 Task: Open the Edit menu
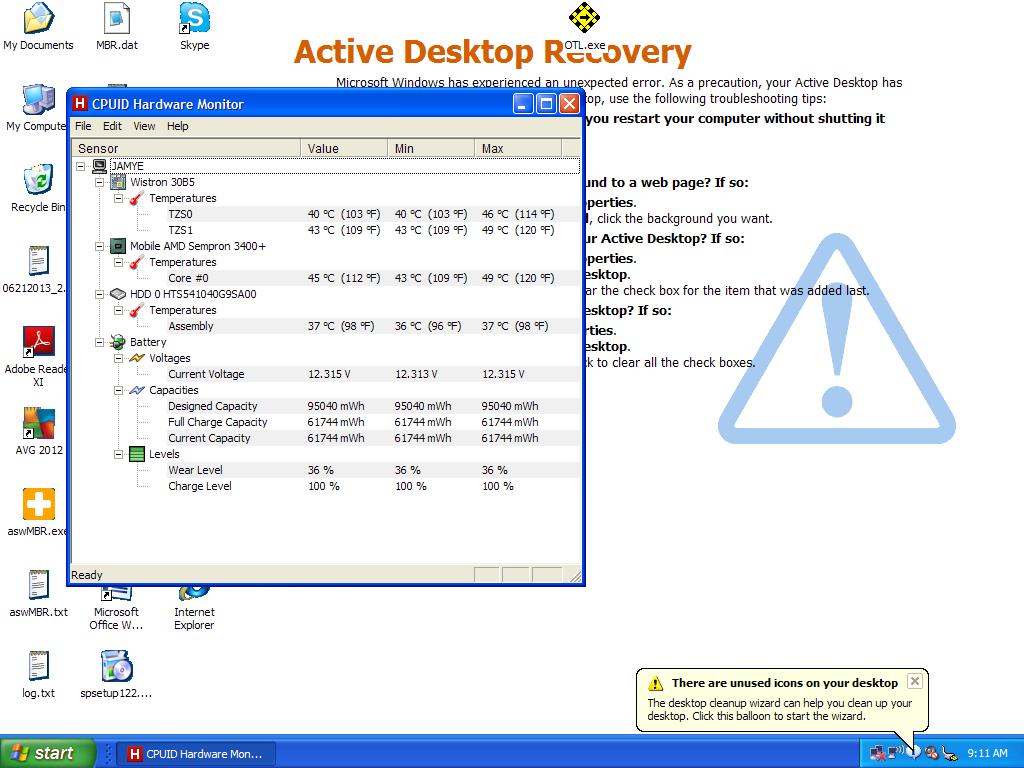click(112, 126)
